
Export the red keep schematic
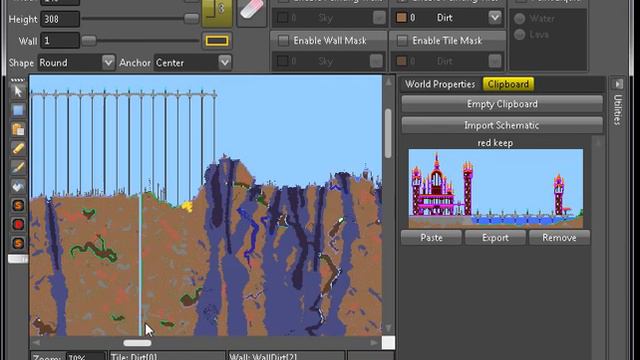point(495,238)
